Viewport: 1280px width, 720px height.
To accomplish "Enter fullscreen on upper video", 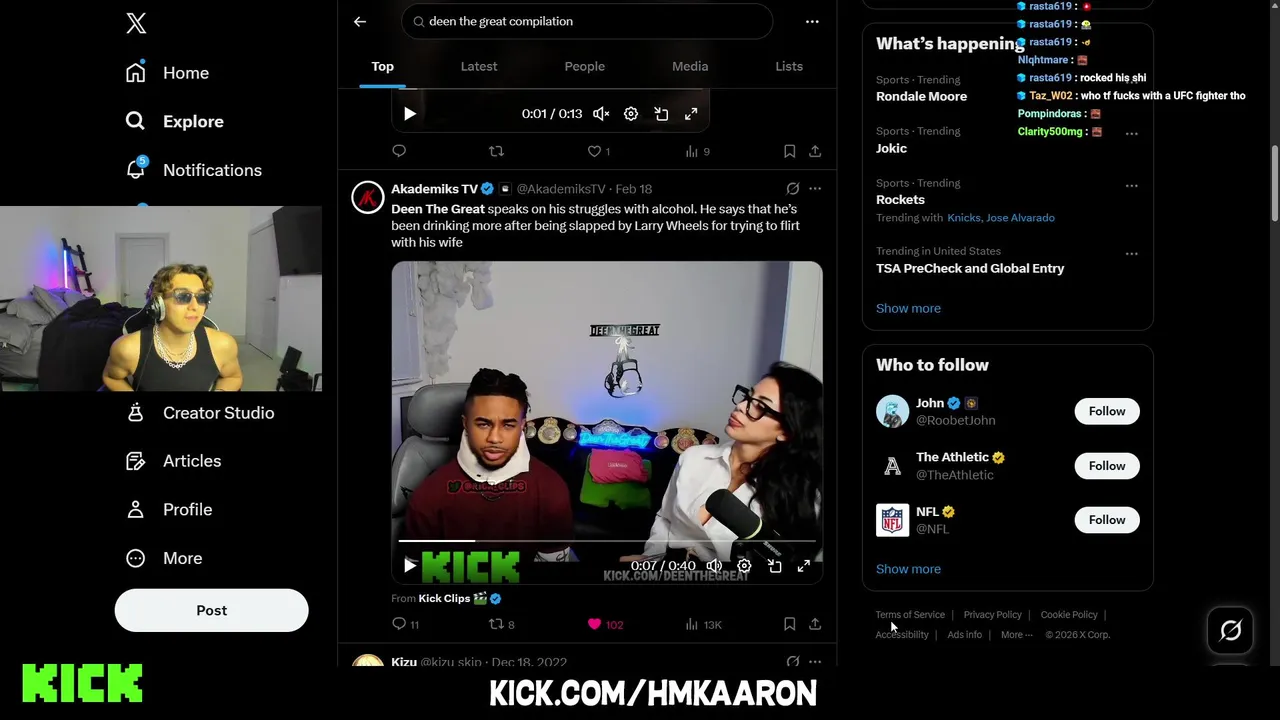I will click(x=691, y=114).
